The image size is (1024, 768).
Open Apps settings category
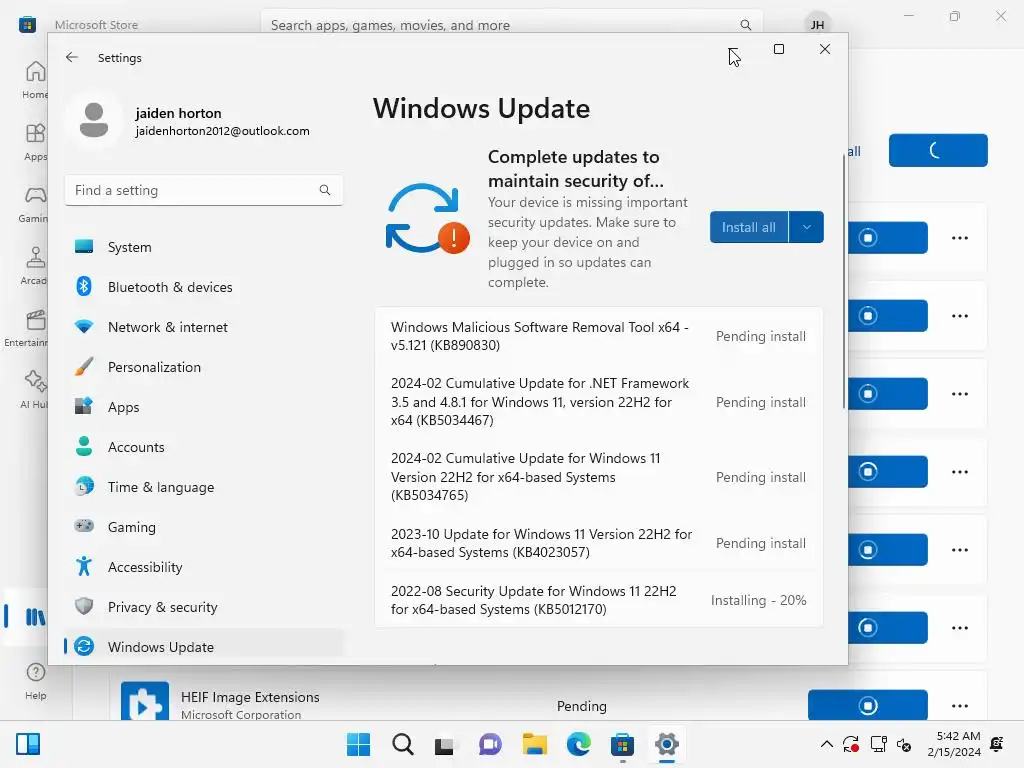tap(204, 407)
